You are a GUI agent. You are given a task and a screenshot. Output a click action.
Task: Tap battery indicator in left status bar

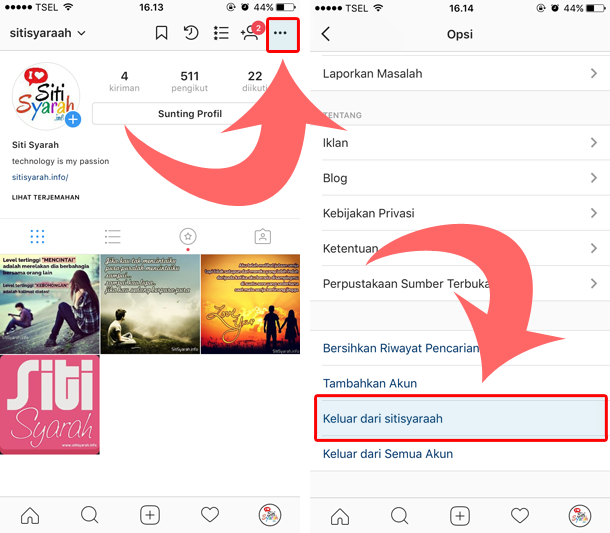pyautogui.click(x=286, y=7)
